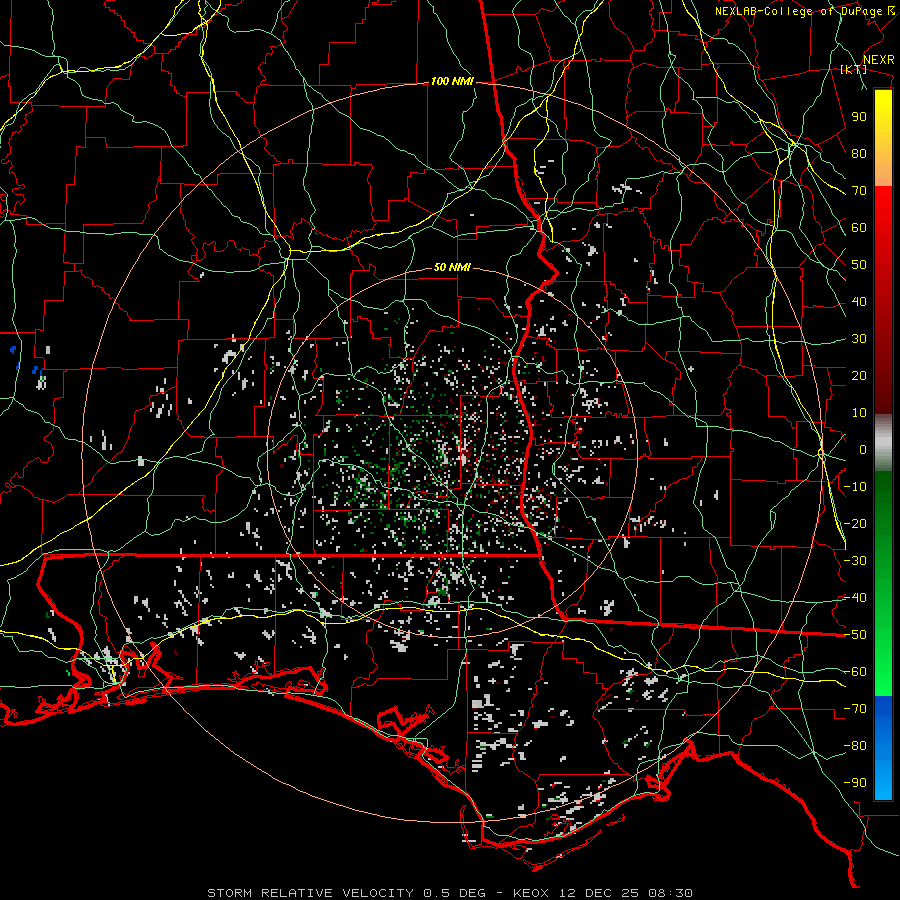Viewport: 900px width, 900px height.
Task: Click the -70 value on the velocity scale
Action: coord(856,709)
